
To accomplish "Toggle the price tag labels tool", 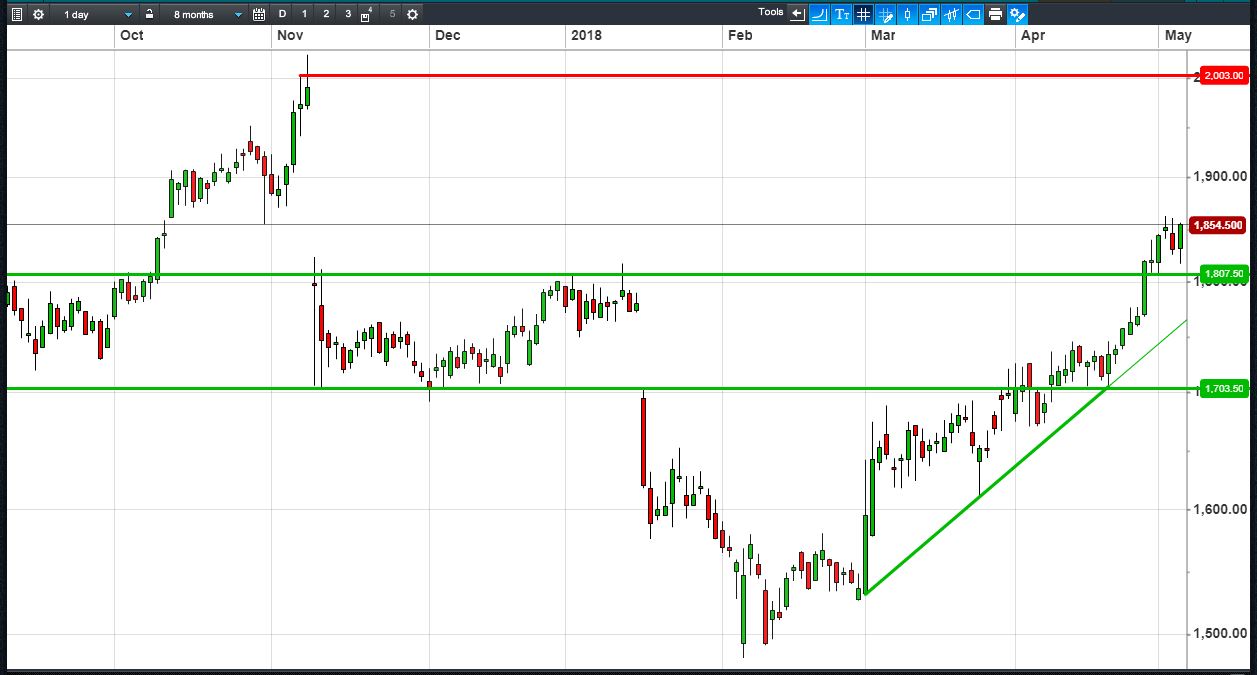I will pos(973,14).
